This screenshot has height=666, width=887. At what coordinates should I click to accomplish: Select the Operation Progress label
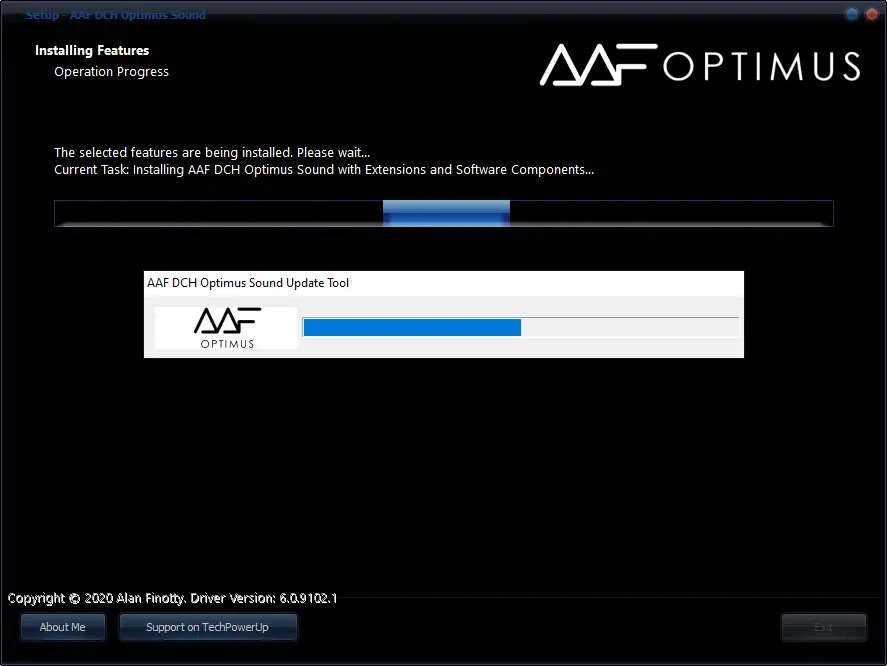(111, 71)
